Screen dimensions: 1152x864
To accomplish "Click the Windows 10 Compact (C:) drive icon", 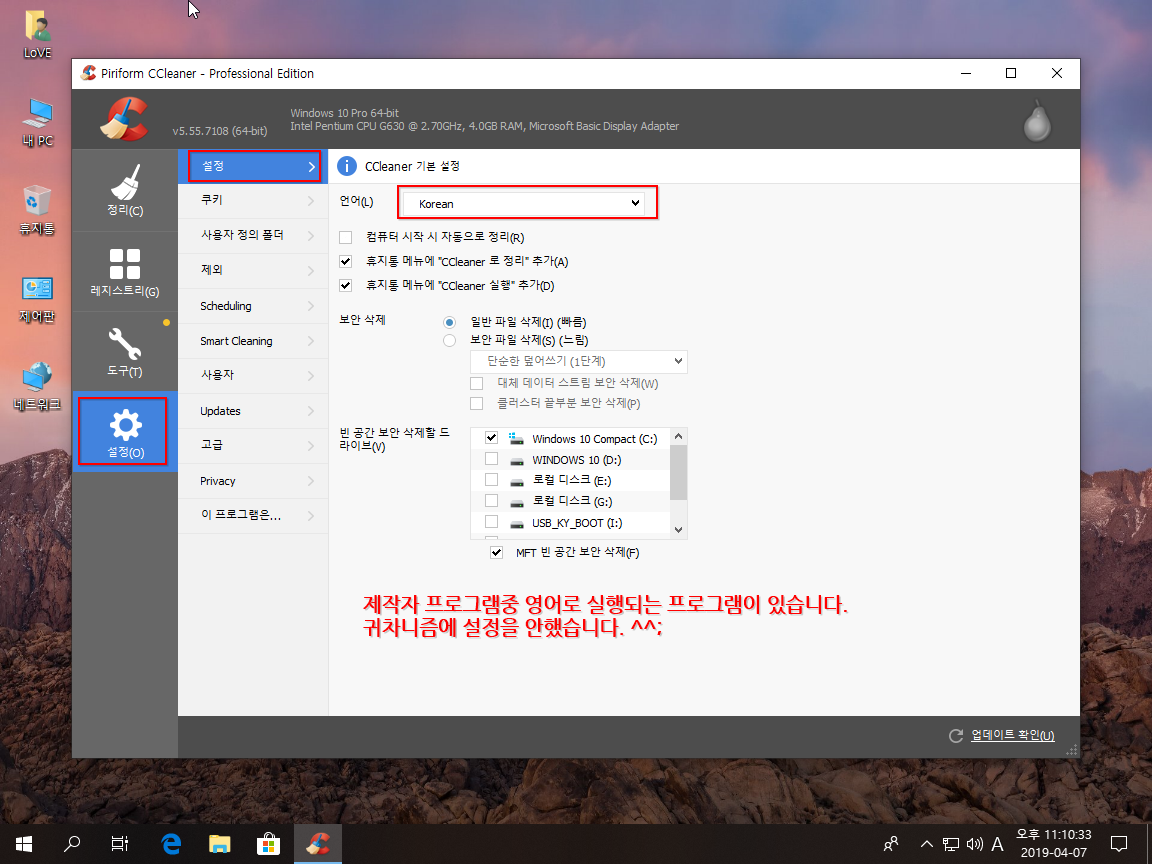I will click(x=516, y=439).
